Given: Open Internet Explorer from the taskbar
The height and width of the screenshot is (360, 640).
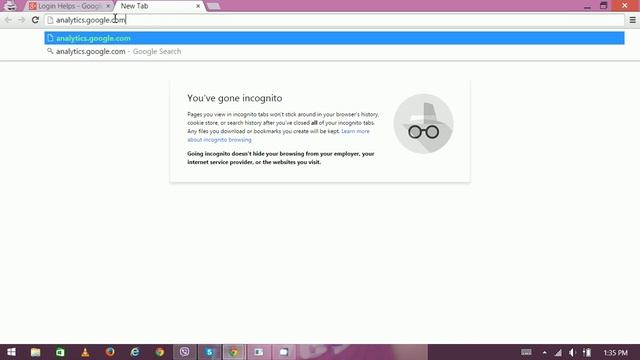Looking at the screenshot, I should point(135,352).
